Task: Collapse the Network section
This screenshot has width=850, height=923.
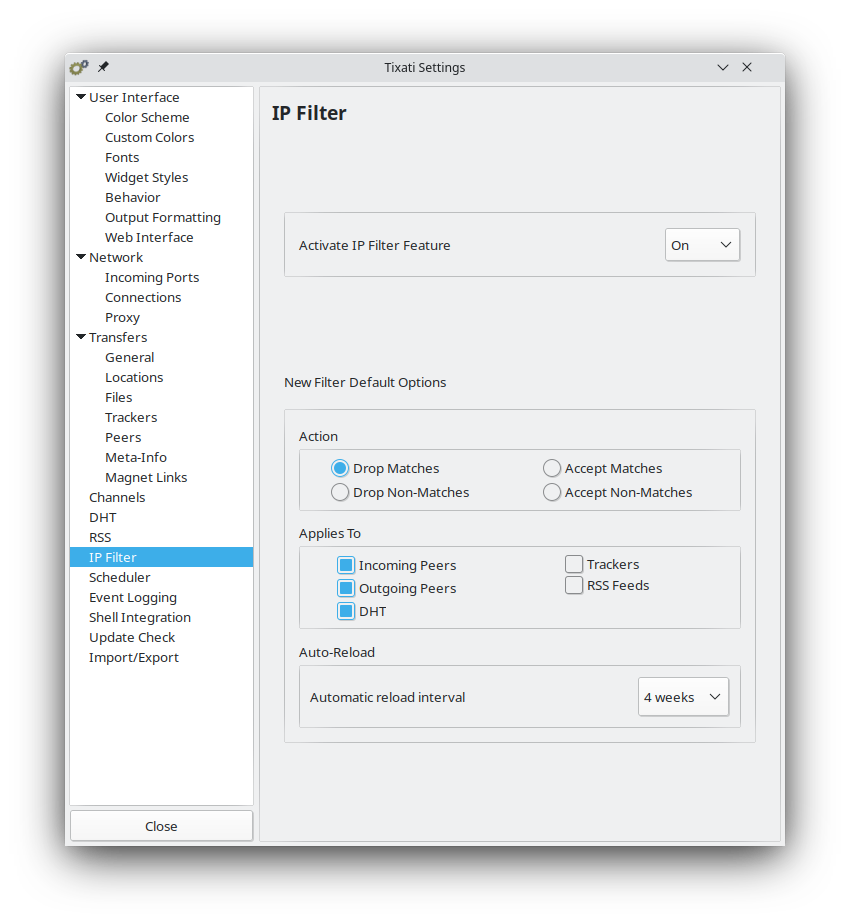Action: tap(81, 257)
